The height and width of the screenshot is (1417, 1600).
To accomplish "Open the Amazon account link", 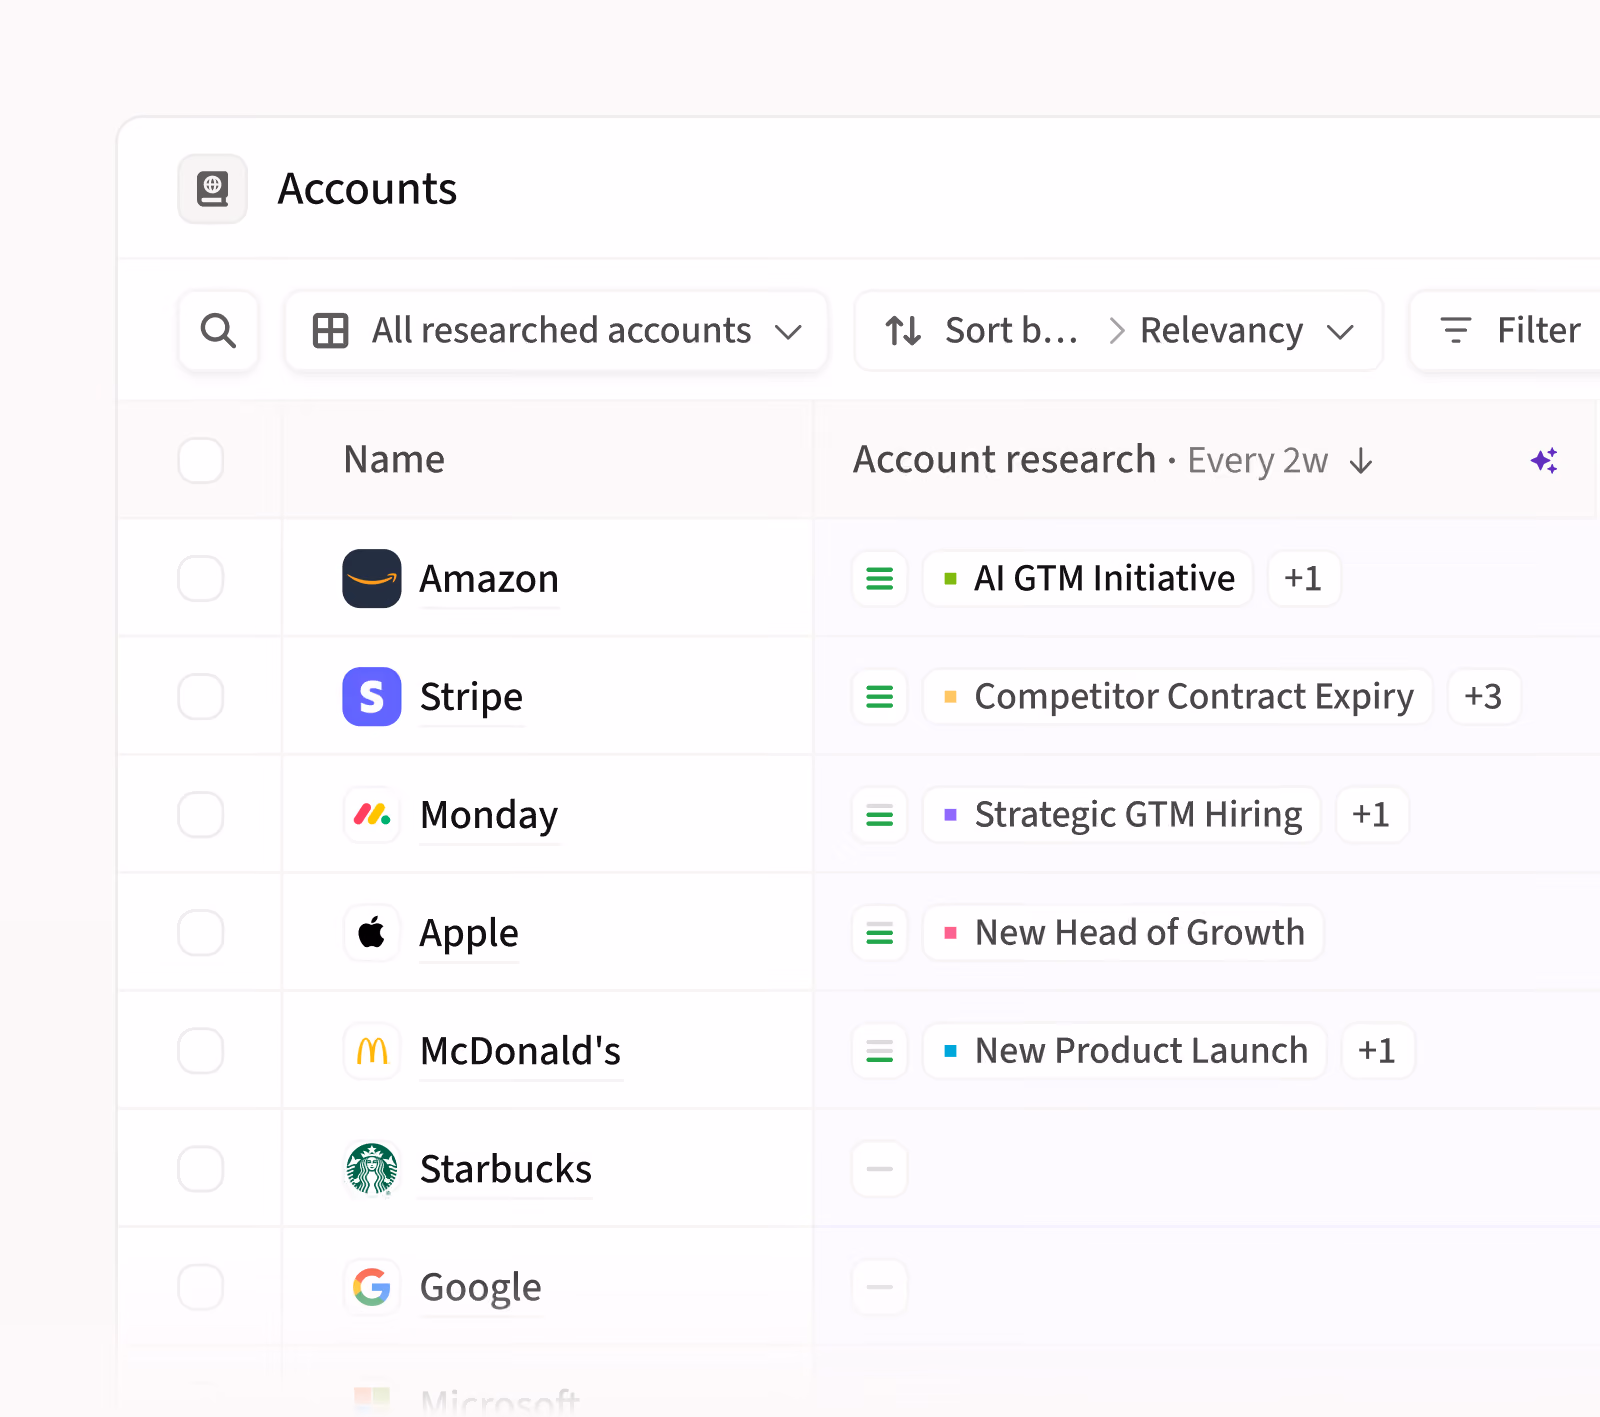I will click(x=489, y=579).
